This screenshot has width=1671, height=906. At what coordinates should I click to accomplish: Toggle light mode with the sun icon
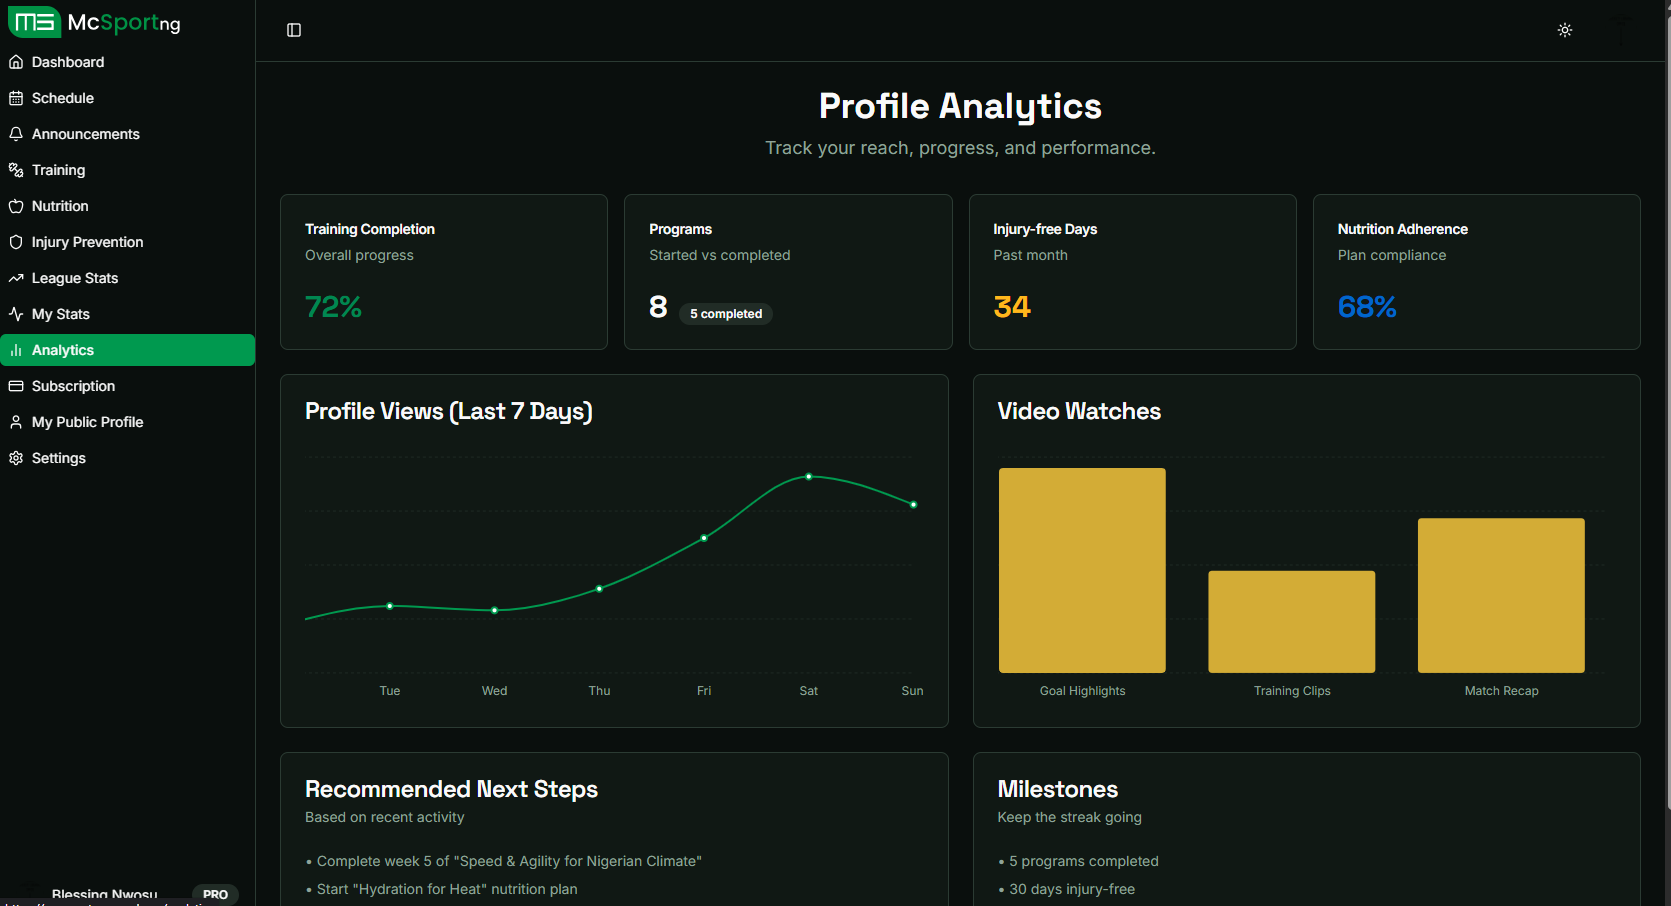1564,30
